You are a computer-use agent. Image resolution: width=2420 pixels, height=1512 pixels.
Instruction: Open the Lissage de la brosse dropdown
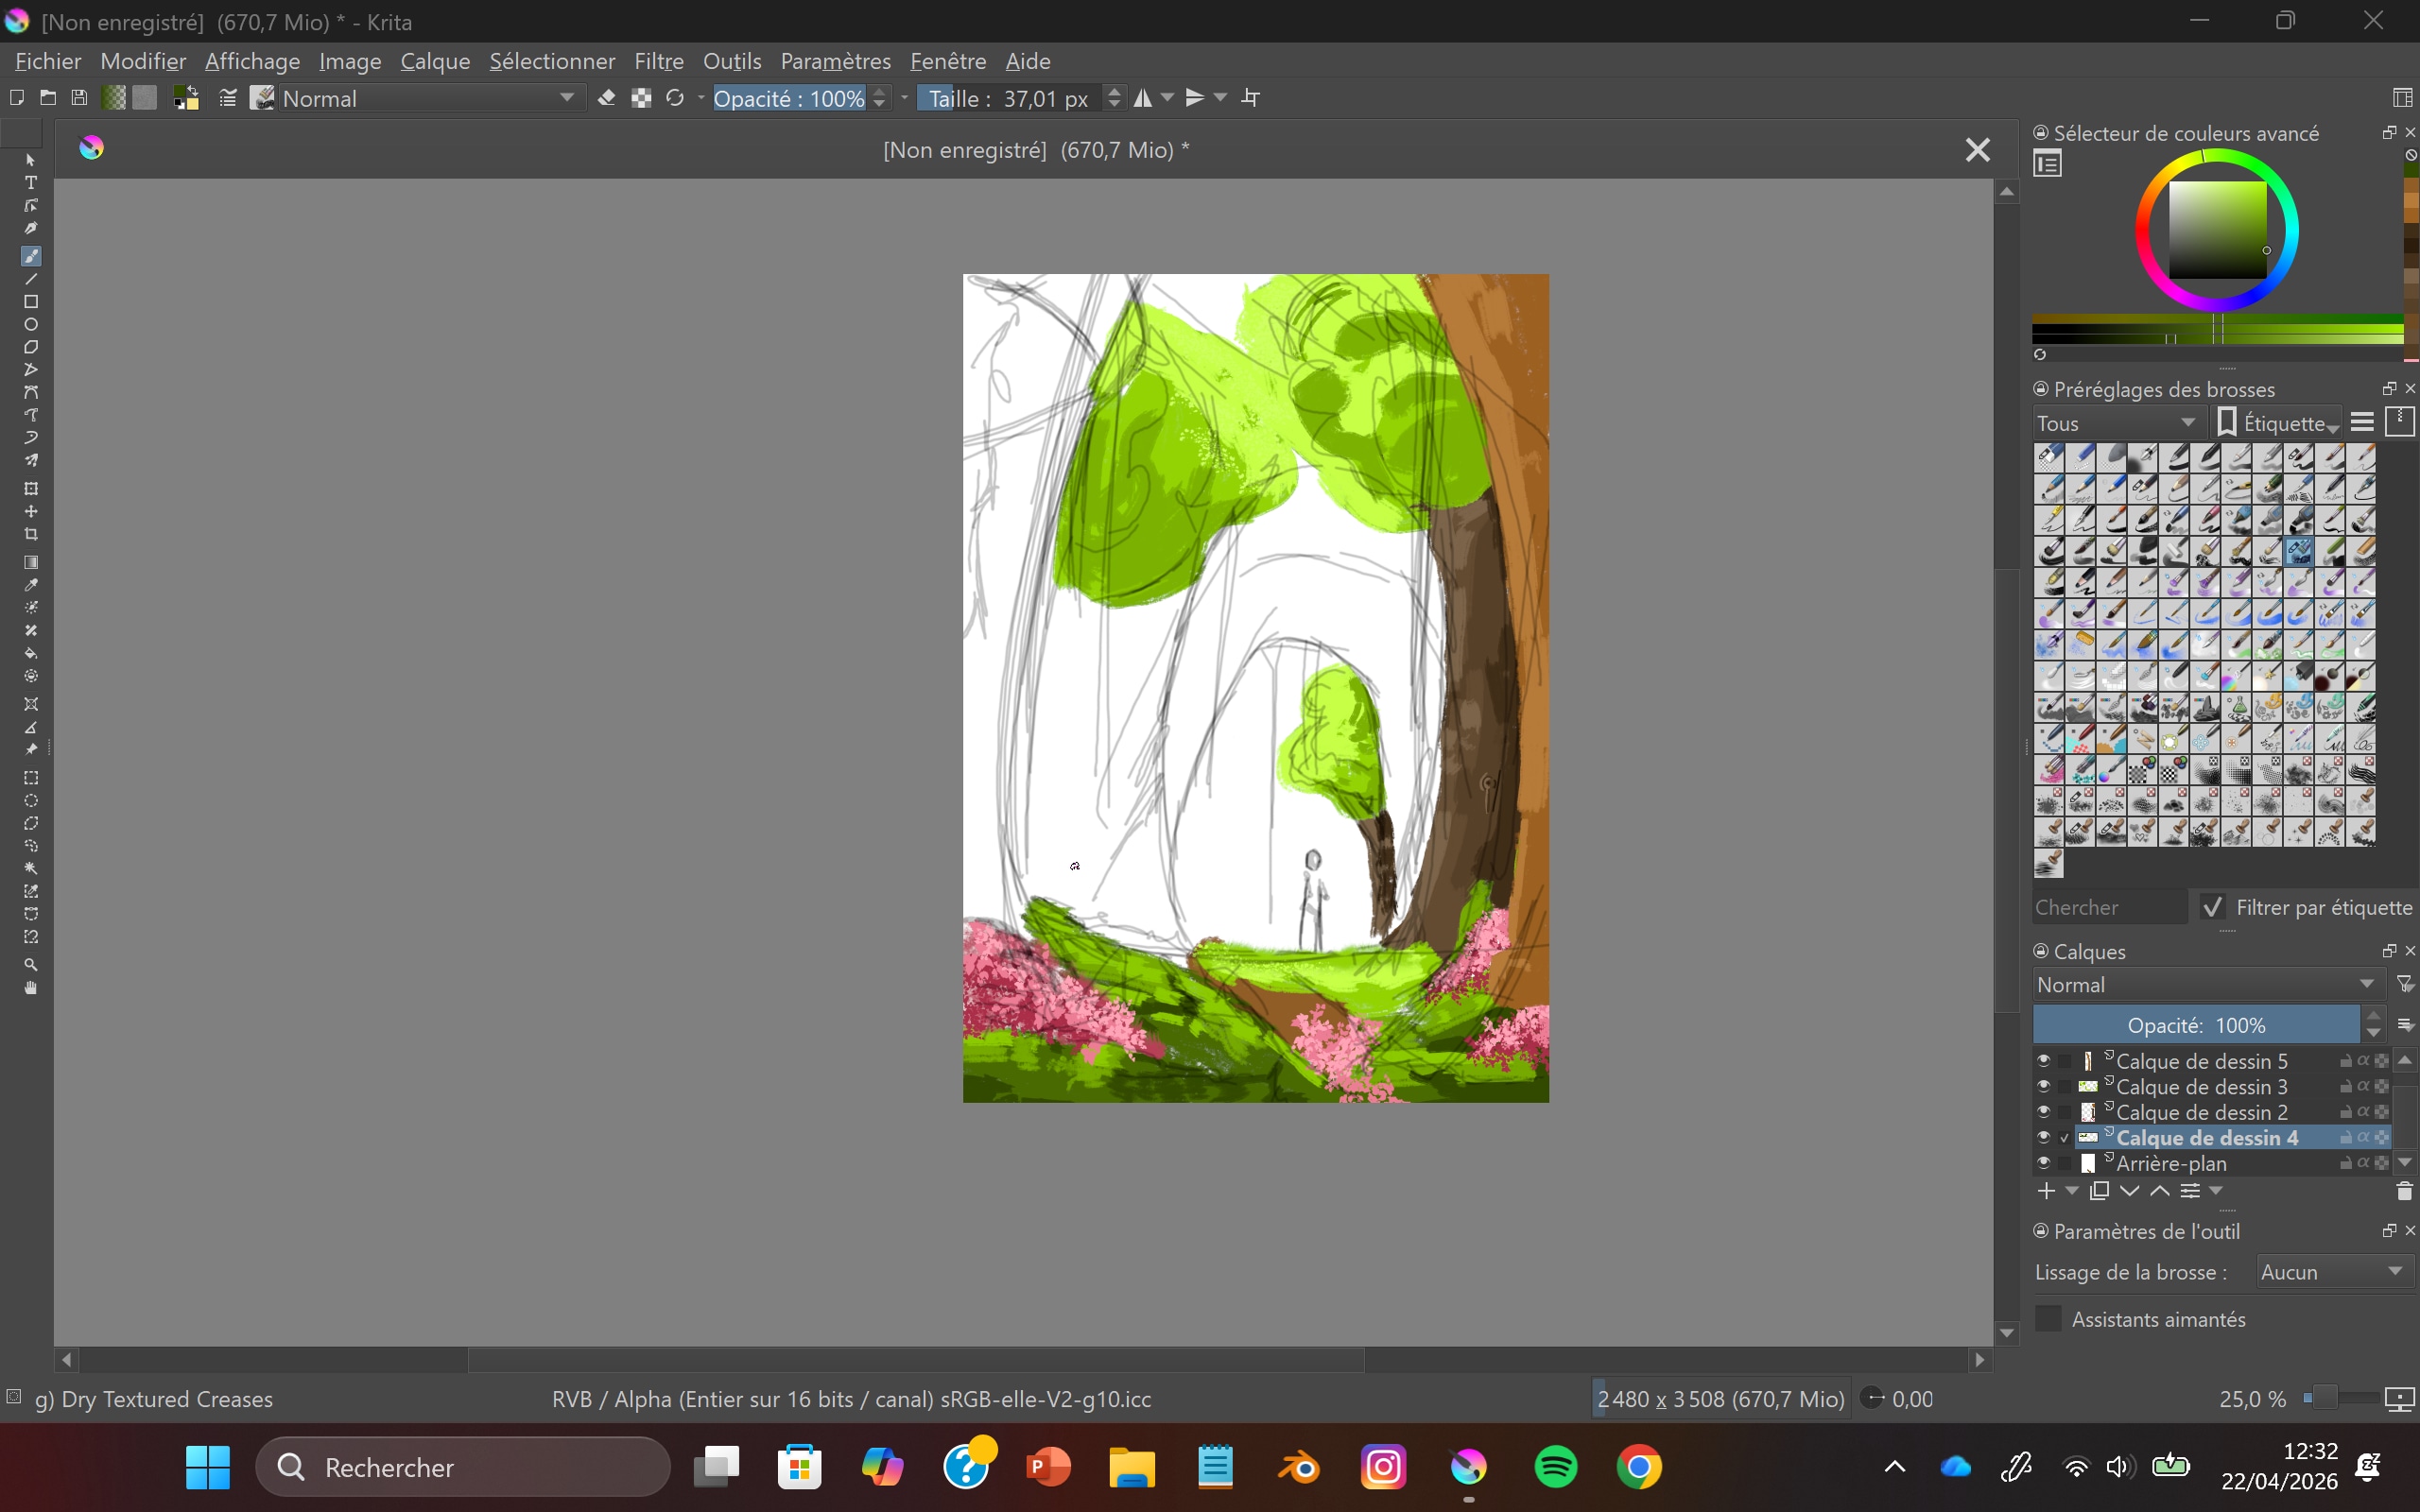pos(2331,1272)
